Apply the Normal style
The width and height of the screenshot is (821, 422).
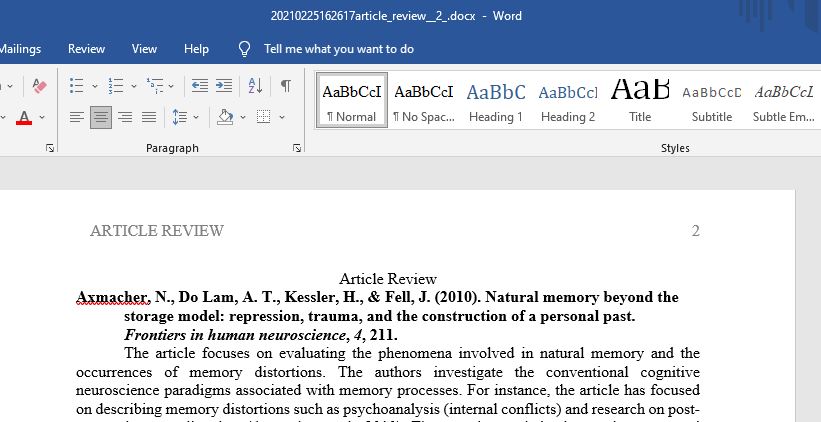click(x=352, y=100)
